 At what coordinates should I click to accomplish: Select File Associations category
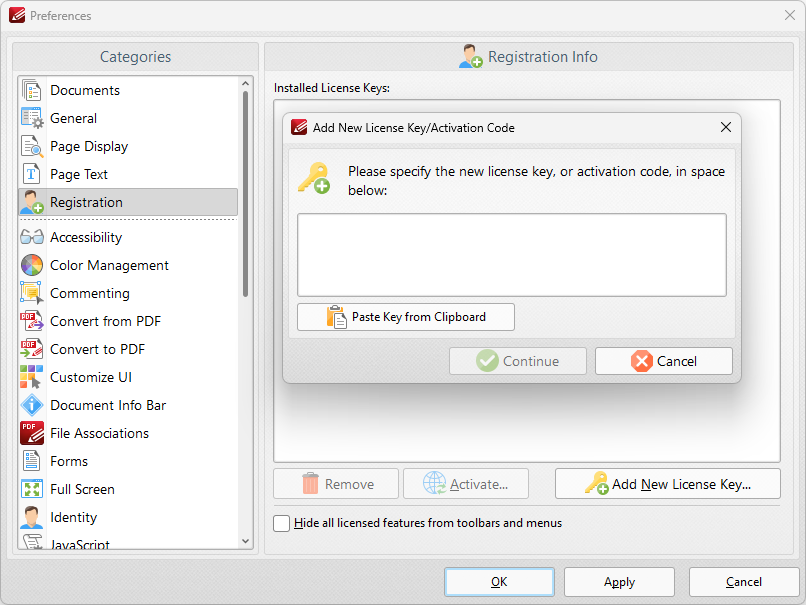tap(128, 433)
